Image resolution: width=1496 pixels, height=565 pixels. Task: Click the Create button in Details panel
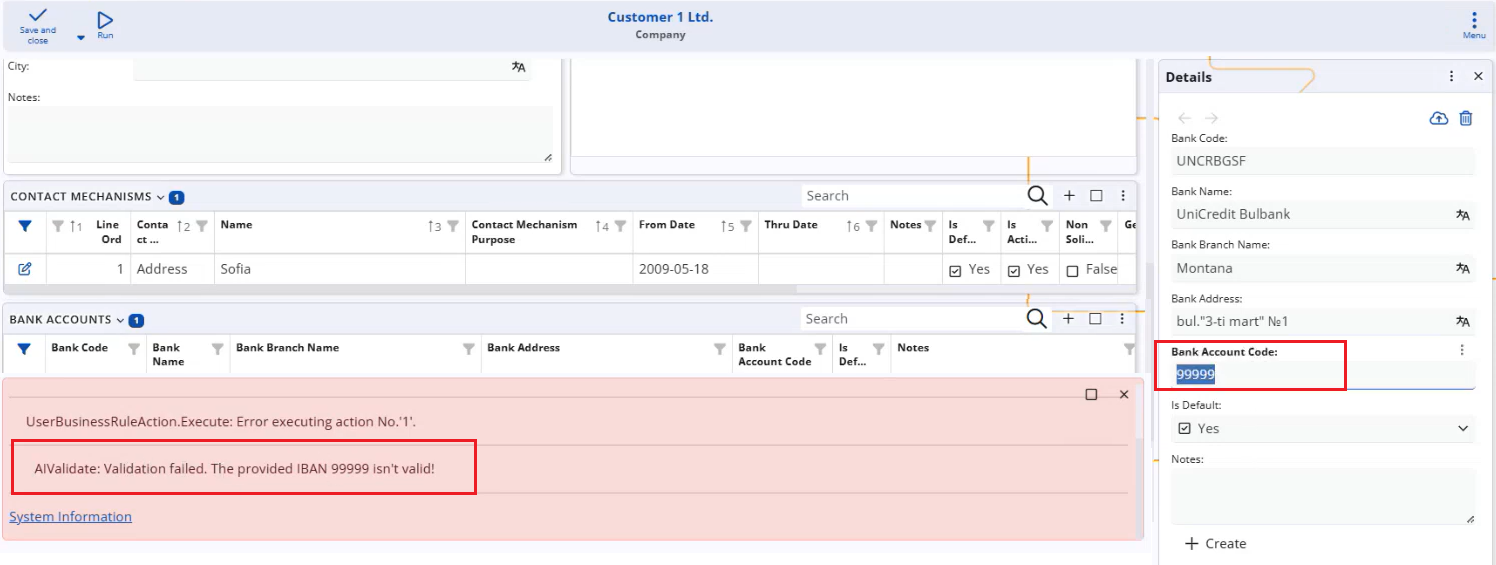click(x=1215, y=544)
